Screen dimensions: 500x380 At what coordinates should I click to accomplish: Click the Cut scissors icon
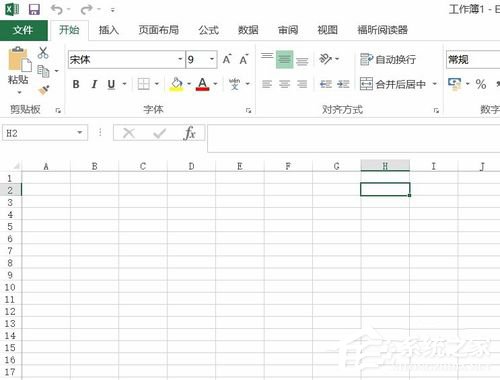[43, 53]
